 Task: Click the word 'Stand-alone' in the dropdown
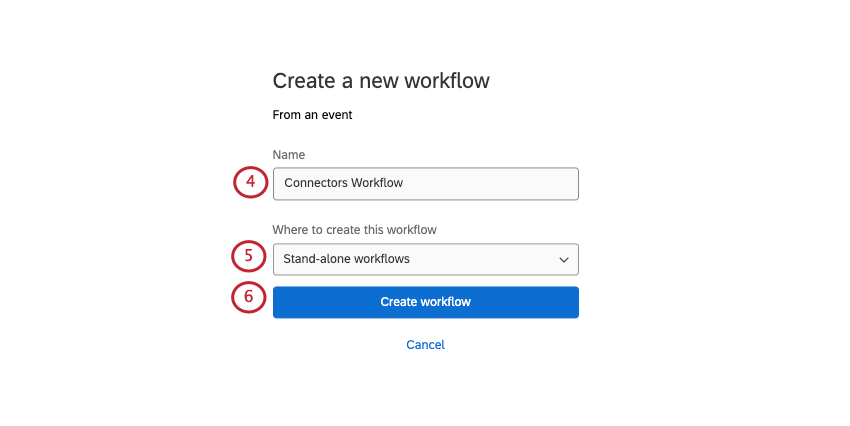click(x=315, y=260)
